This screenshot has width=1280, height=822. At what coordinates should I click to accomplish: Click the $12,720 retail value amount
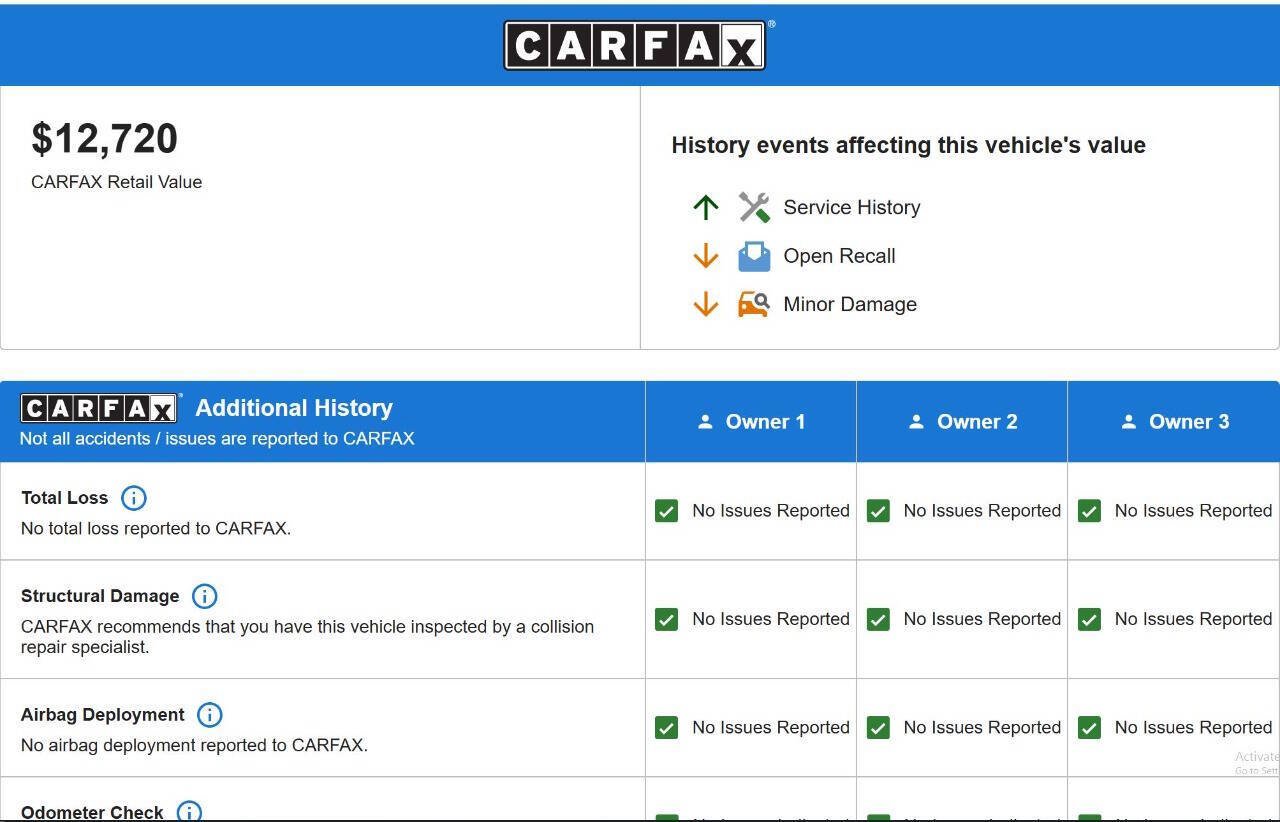tap(104, 139)
